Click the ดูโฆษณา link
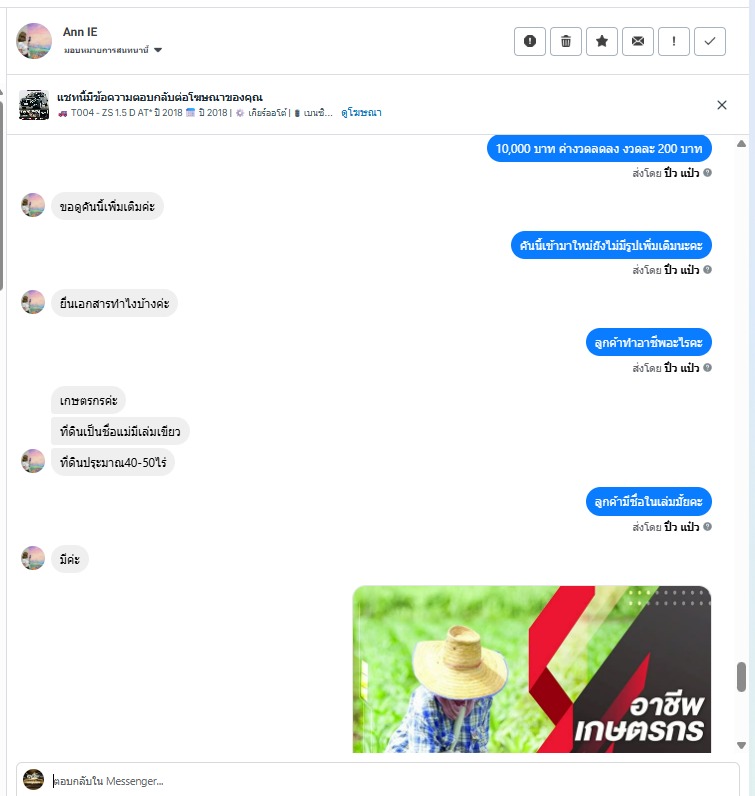This screenshot has height=796, width=755. tap(361, 113)
